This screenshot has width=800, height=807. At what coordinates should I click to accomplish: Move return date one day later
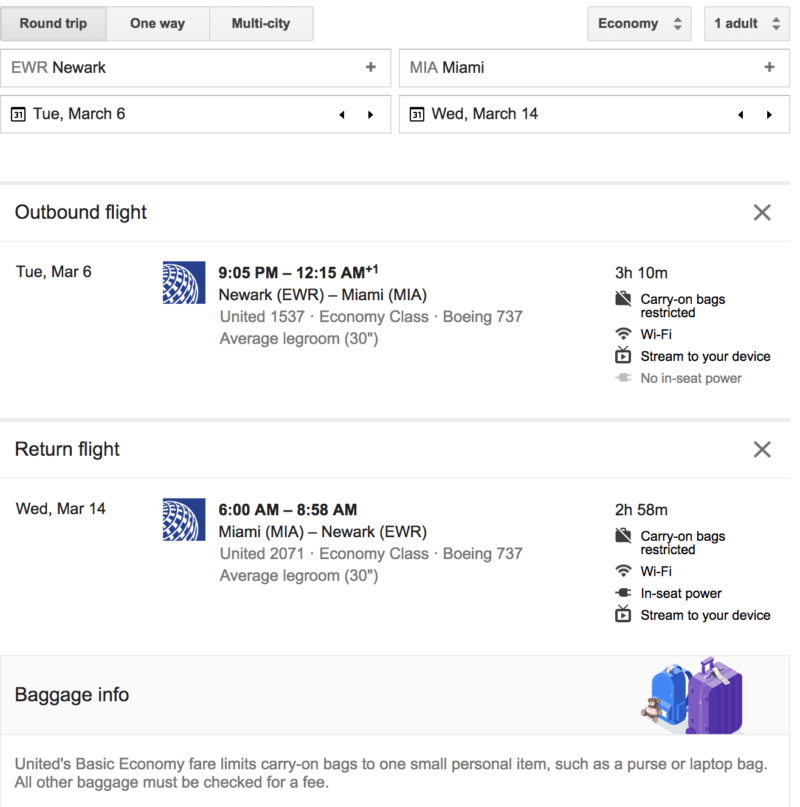pos(770,115)
